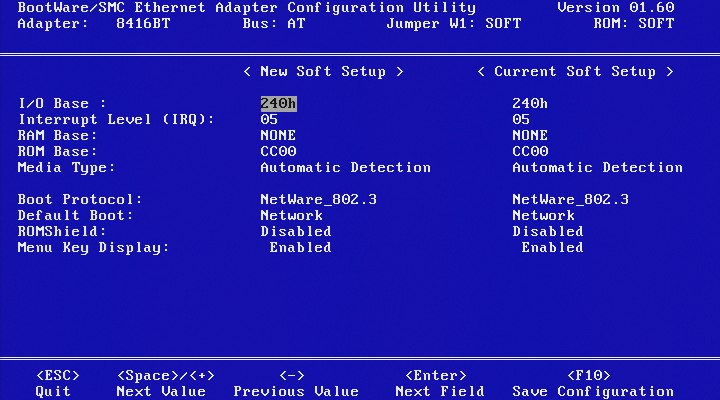Viewport: 720px width, 400px height.
Task: Click the Space/+ Next Value option
Action: point(165,383)
